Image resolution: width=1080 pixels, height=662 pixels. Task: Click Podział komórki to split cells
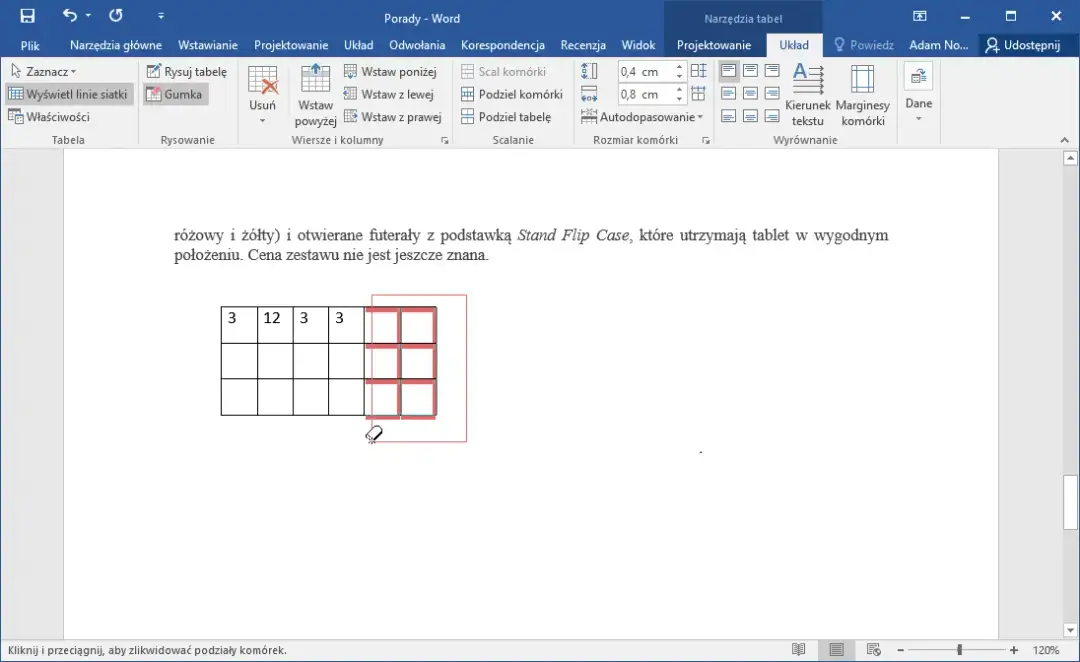[x=512, y=93]
